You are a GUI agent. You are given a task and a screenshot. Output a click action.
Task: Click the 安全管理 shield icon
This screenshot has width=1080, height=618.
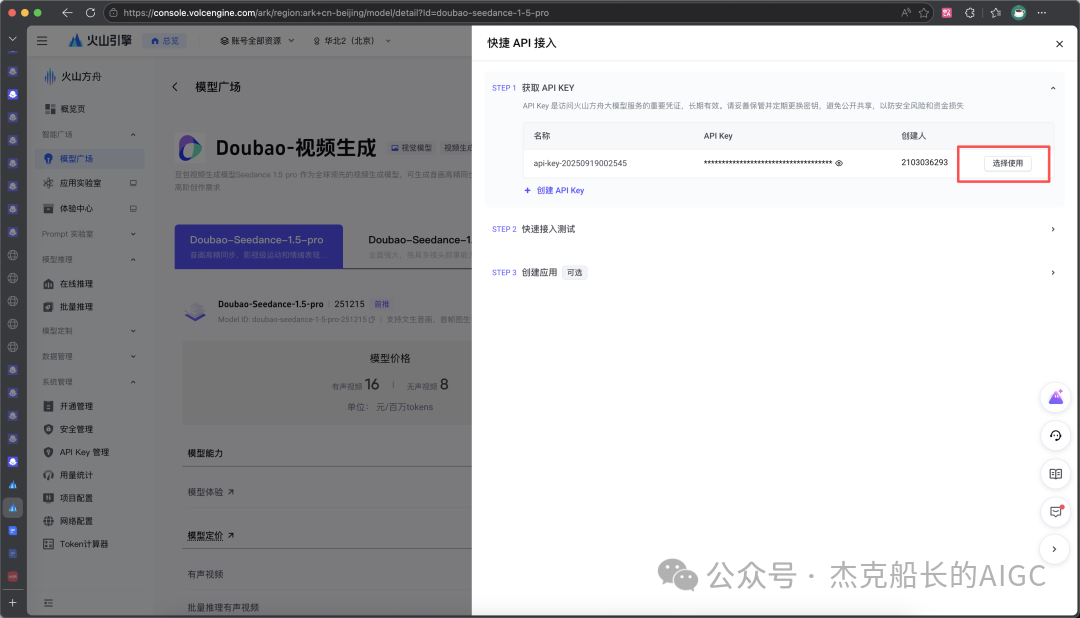pyautogui.click(x=48, y=429)
